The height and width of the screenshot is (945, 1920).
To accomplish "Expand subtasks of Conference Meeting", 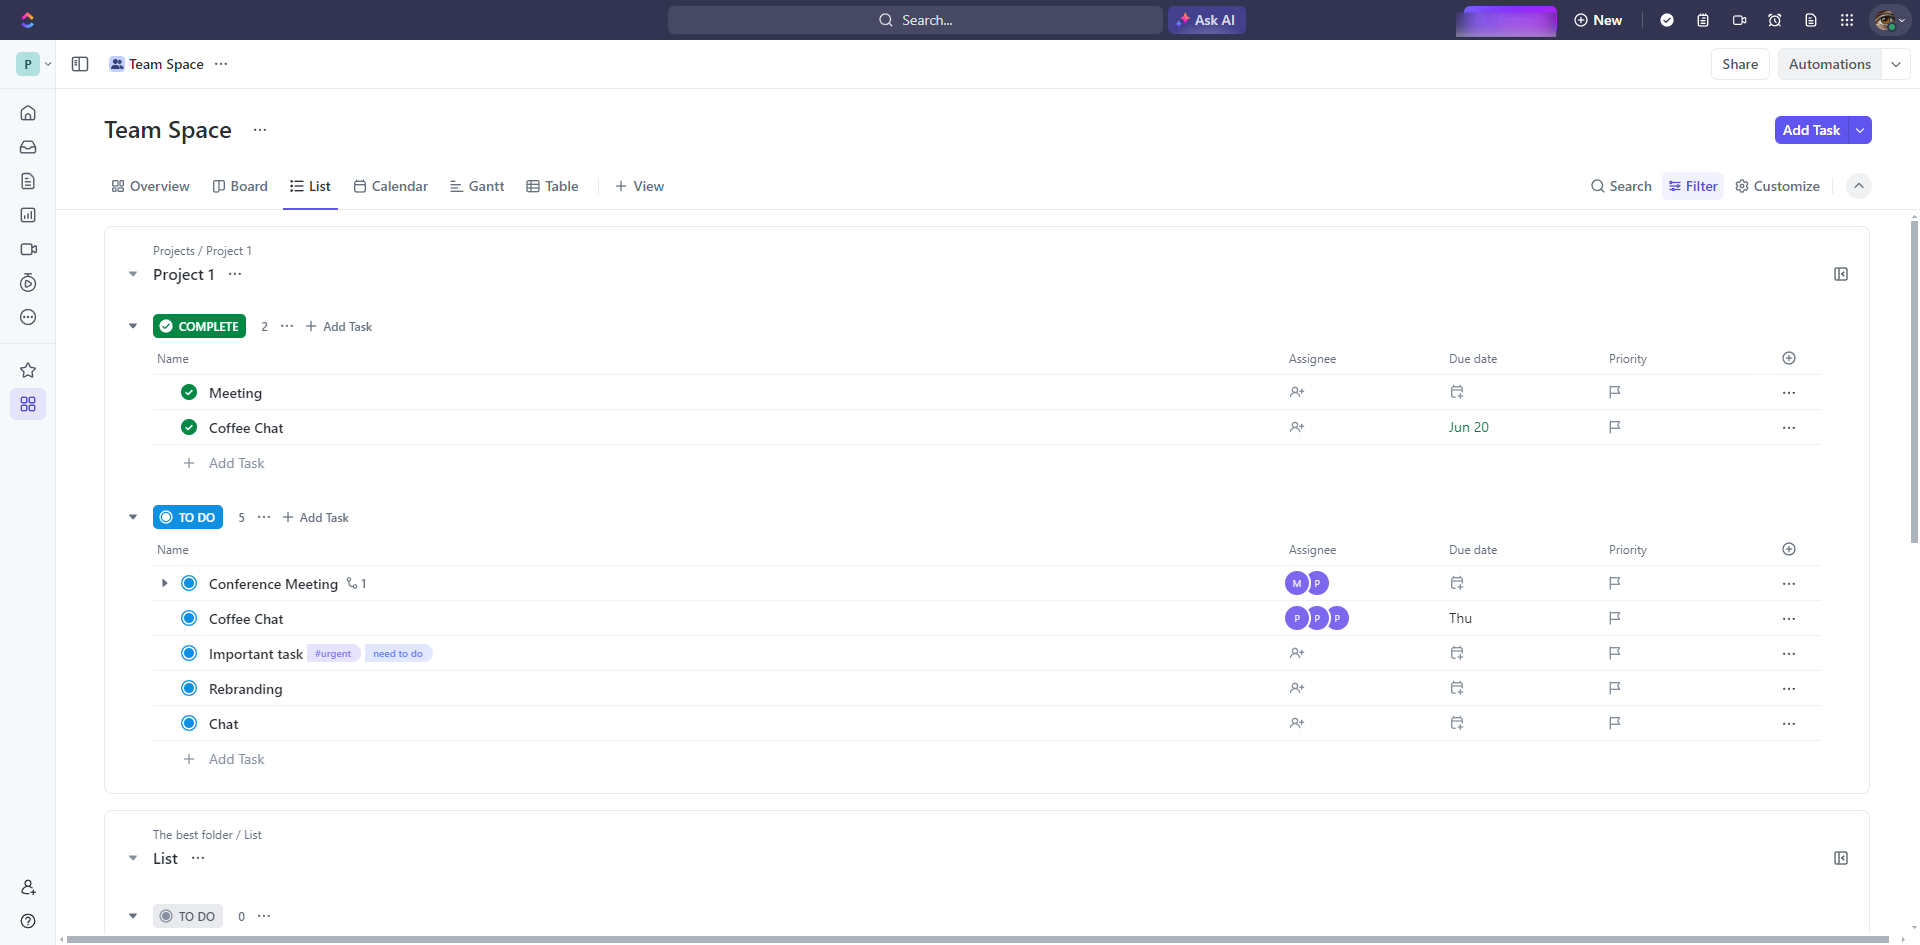I will (165, 583).
